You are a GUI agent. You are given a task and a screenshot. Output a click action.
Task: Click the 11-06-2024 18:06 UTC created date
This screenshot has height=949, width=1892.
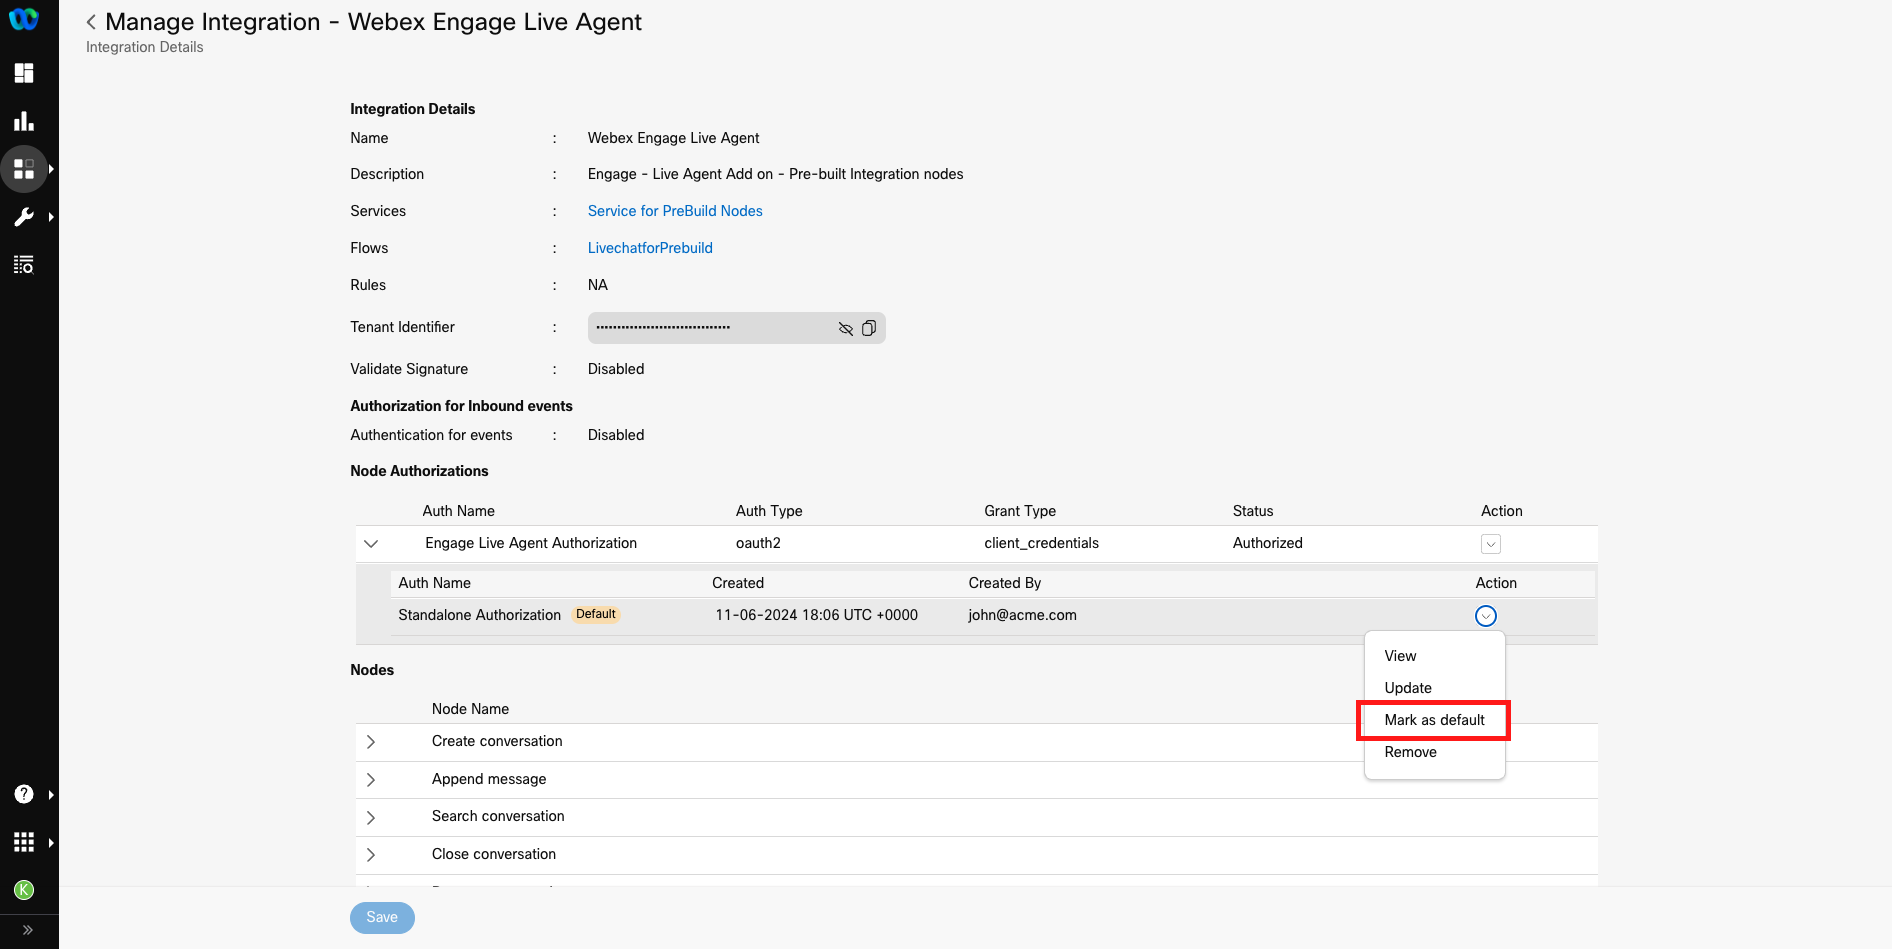tap(817, 615)
